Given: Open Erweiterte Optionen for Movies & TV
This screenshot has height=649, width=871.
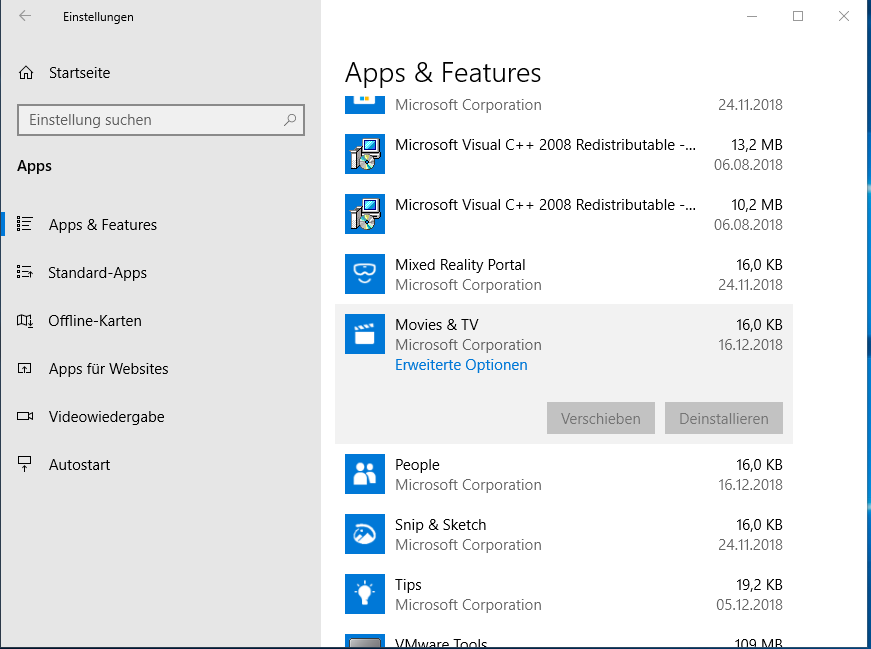Looking at the screenshot, I should [461, 365].
